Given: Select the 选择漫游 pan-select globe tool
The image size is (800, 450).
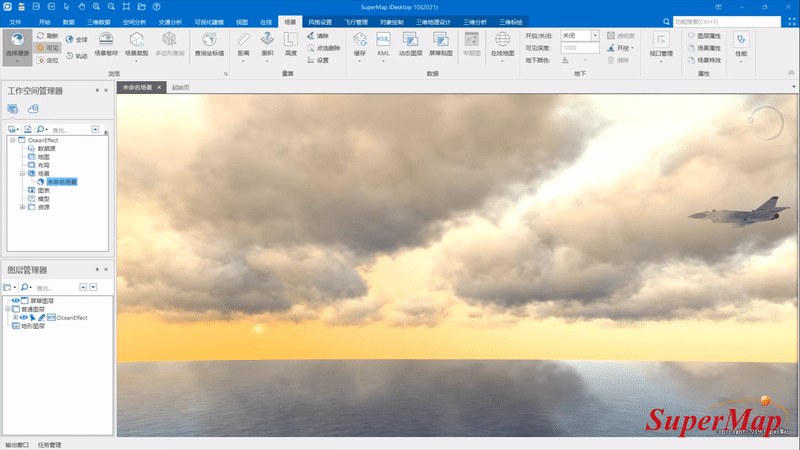Looking at the screenshot, I should [x=17, y=47].
